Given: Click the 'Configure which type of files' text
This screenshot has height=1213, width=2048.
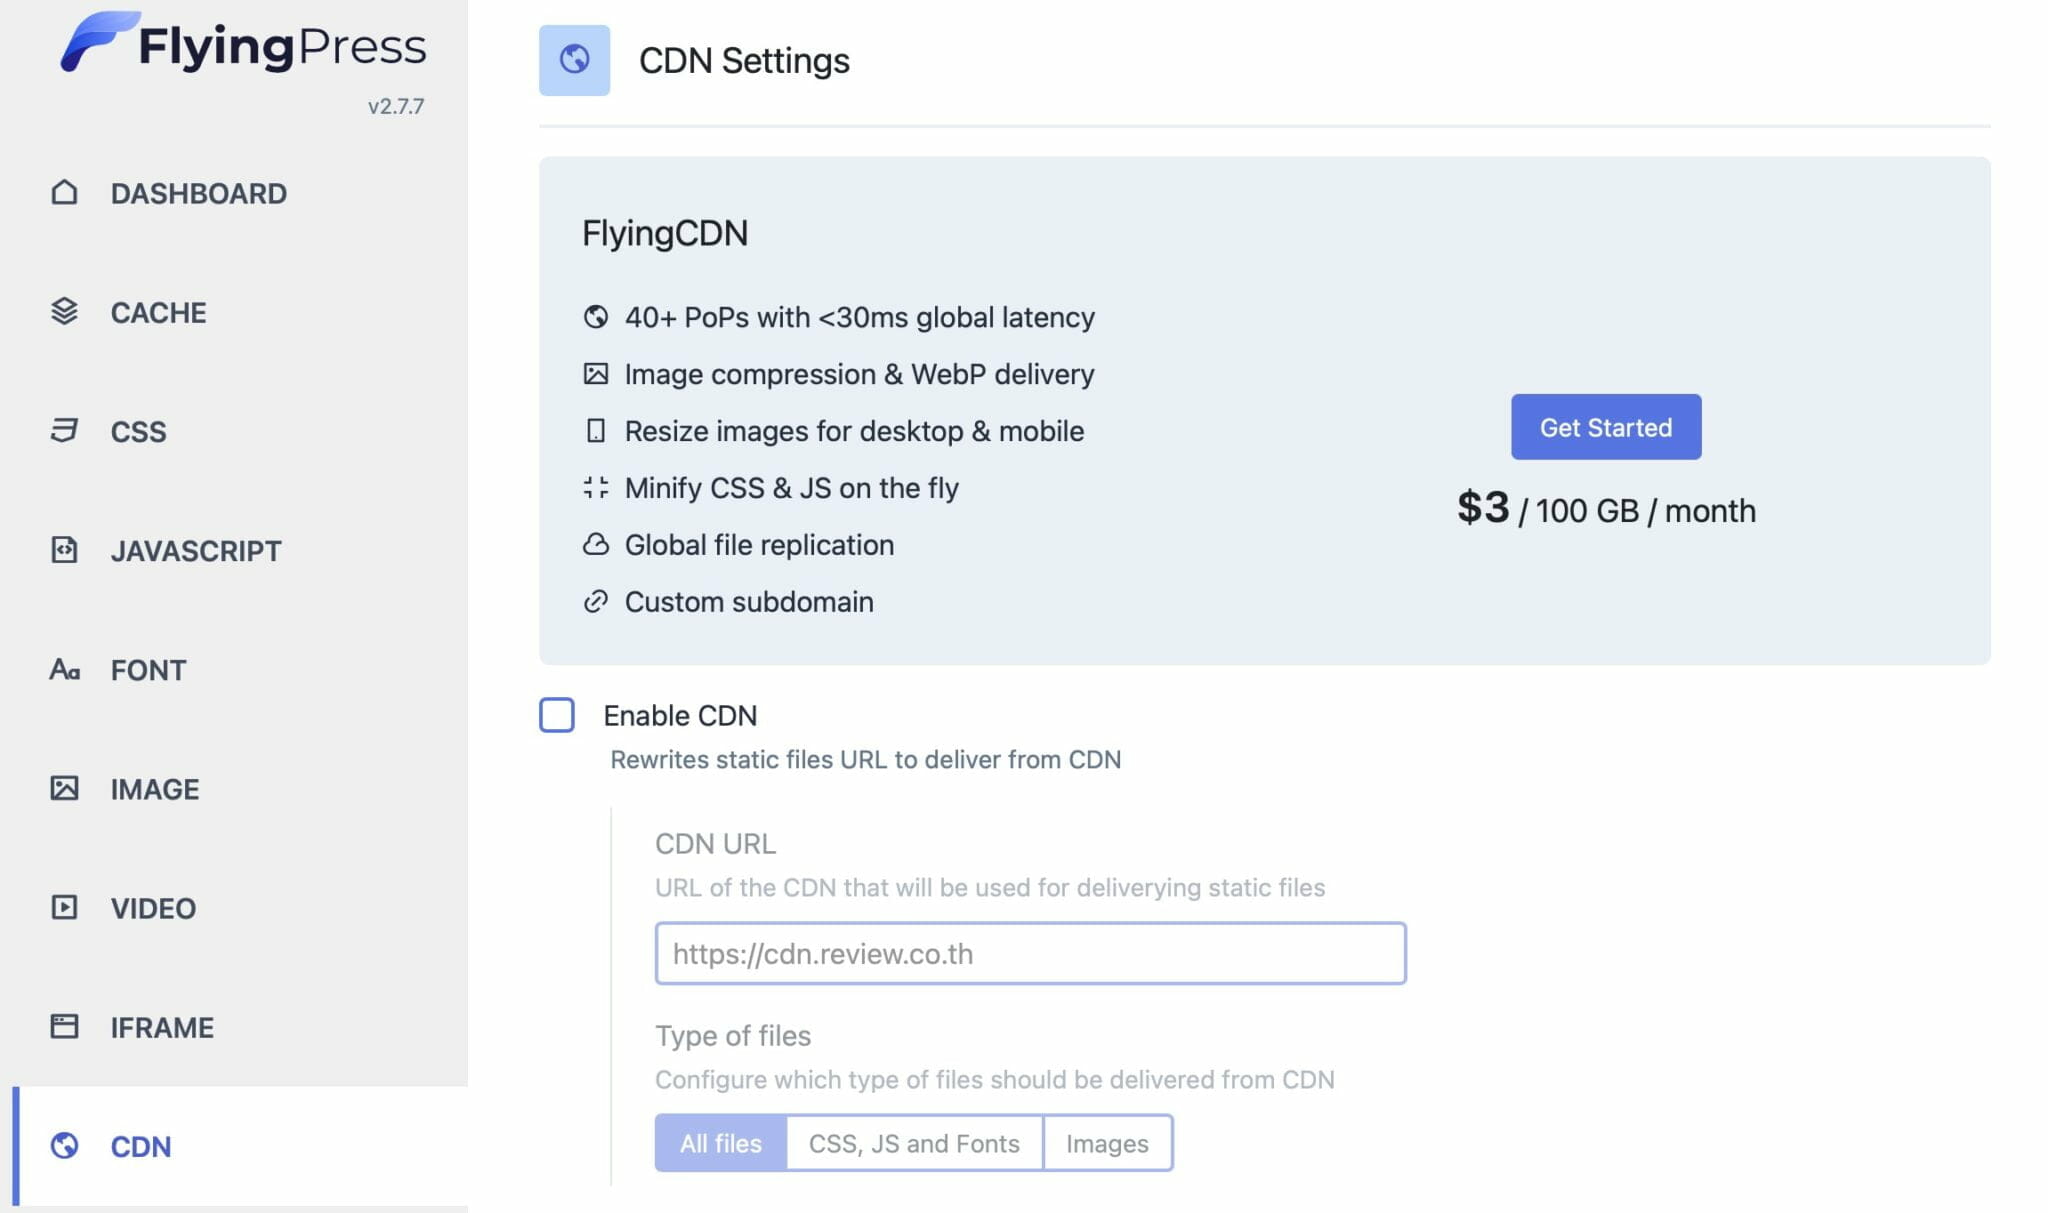Looking at the screenshot, I should click(x=995, y=1079).
